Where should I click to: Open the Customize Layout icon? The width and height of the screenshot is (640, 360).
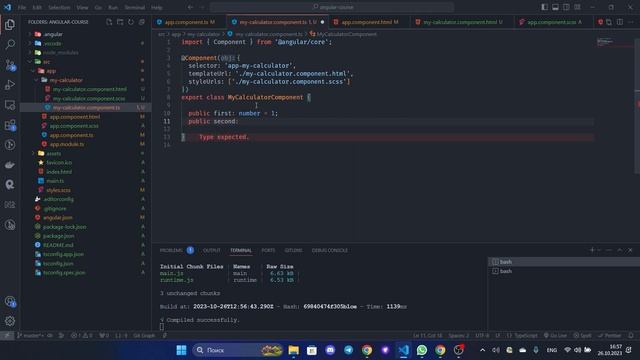(x=577, y=7)
